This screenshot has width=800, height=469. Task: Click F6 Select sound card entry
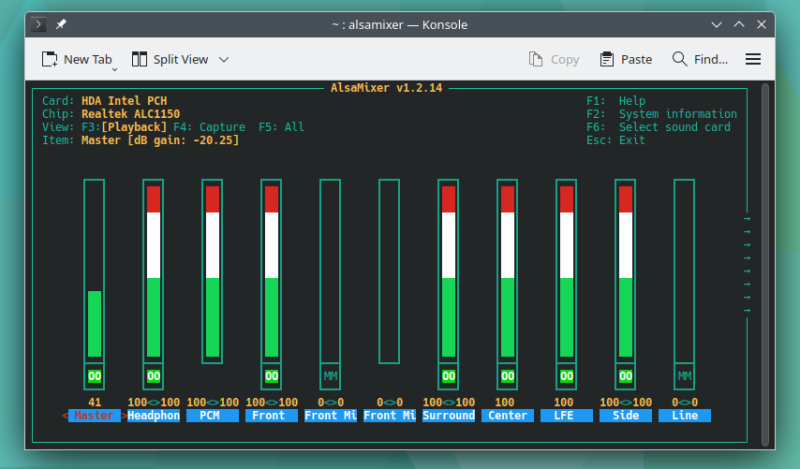658,127
